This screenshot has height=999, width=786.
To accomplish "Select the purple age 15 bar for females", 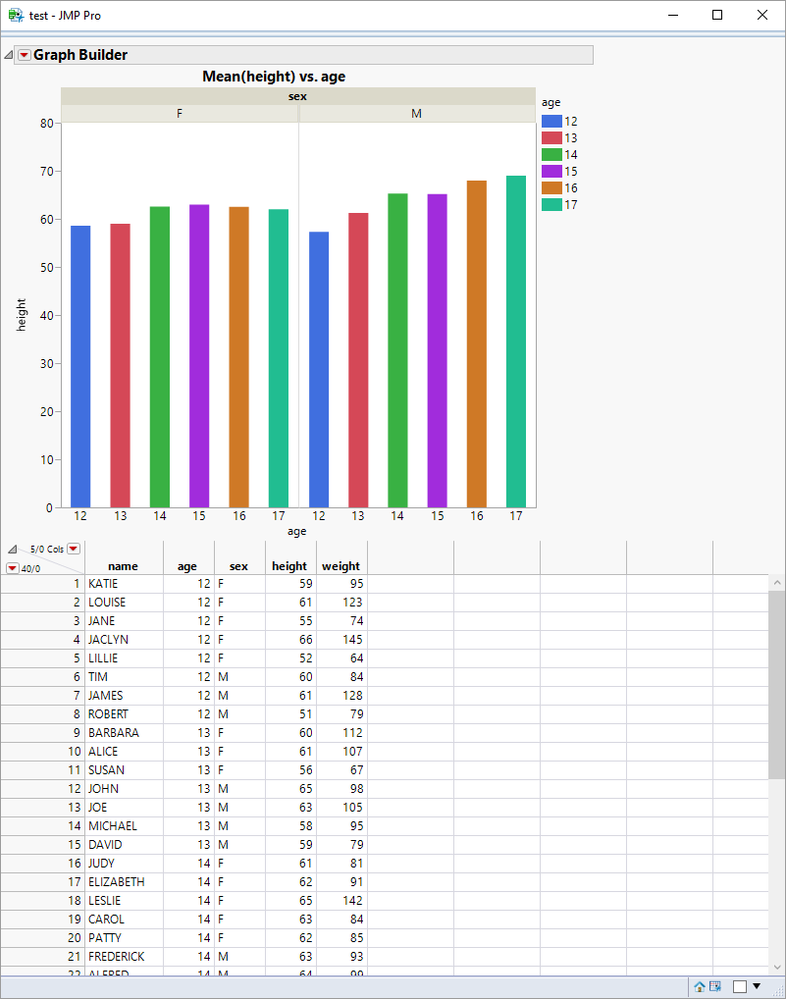I will coord(199,356).
